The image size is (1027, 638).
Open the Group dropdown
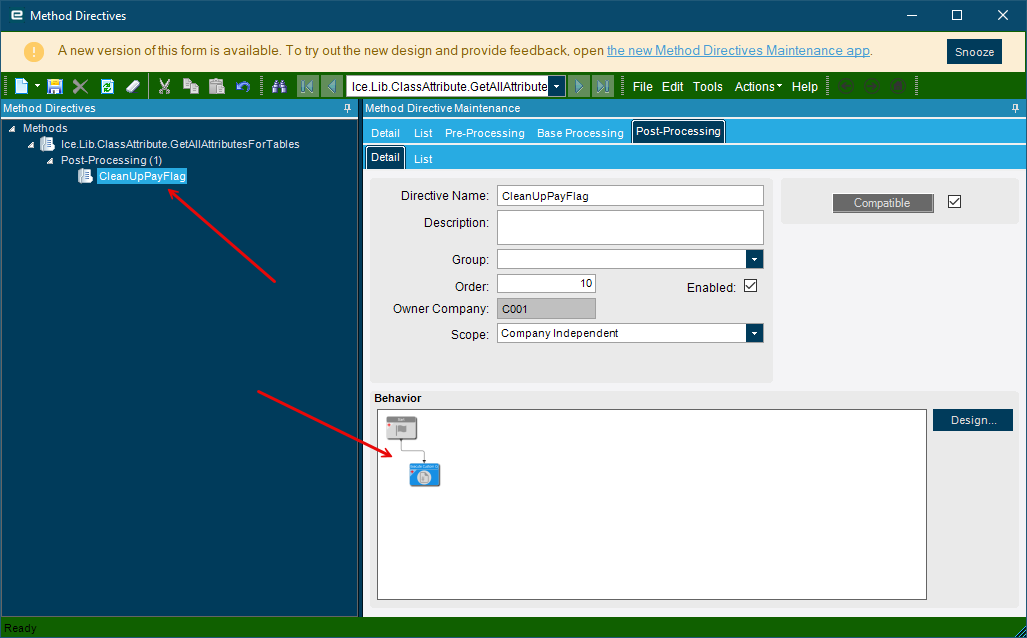754,259
